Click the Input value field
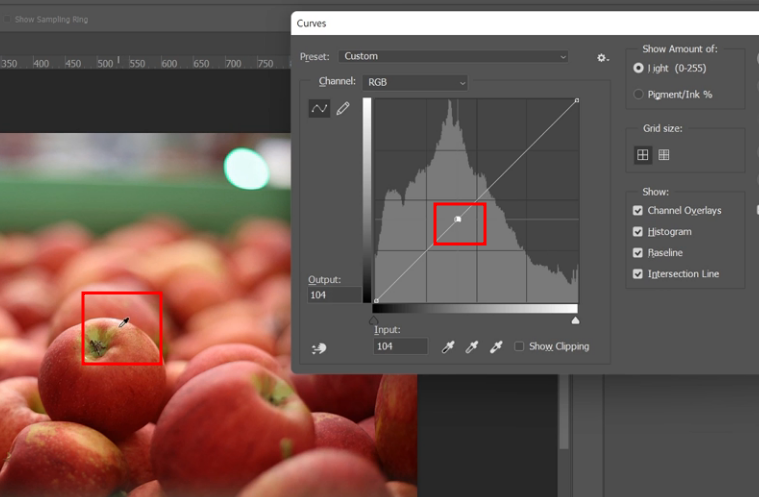Viewport: 759px width, 497px height. [400, 346]
